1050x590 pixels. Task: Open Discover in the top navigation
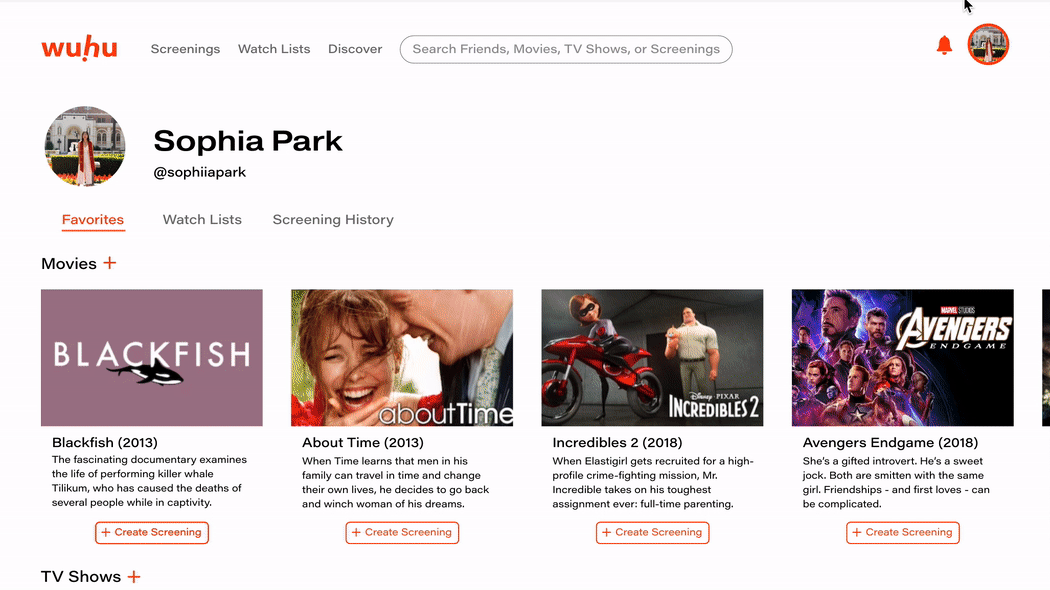(x=355, y=49)
